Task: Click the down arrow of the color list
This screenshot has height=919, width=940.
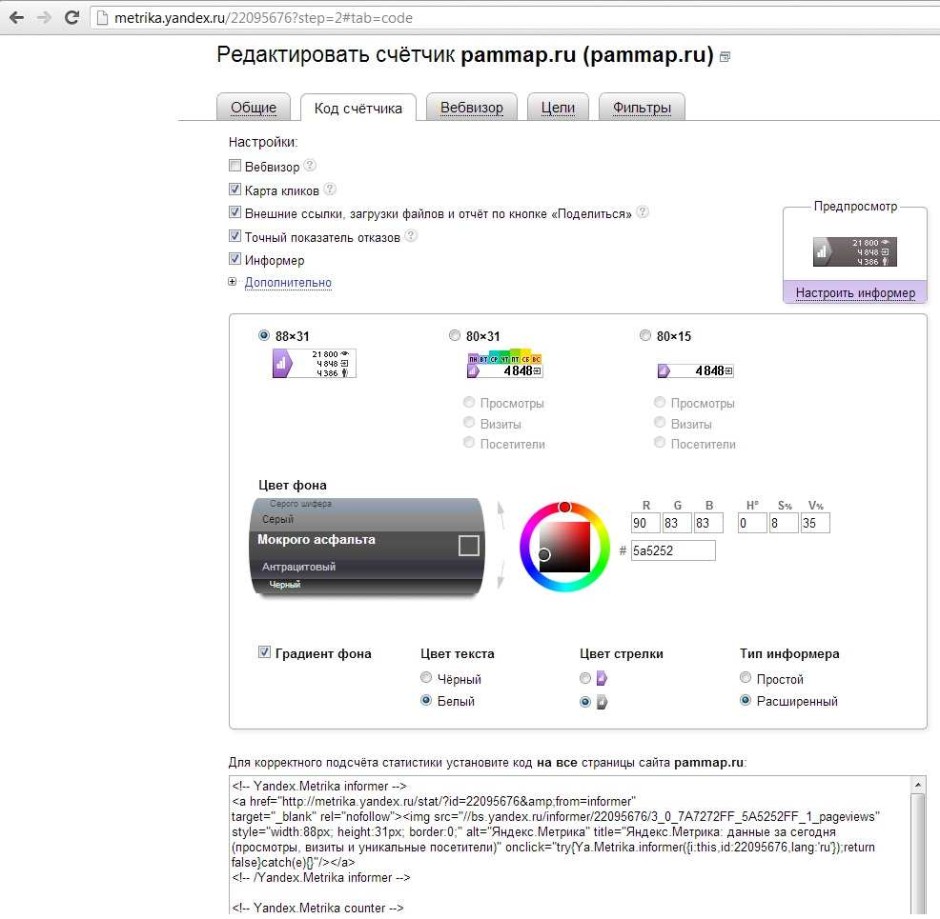Action: click(501, 574)
